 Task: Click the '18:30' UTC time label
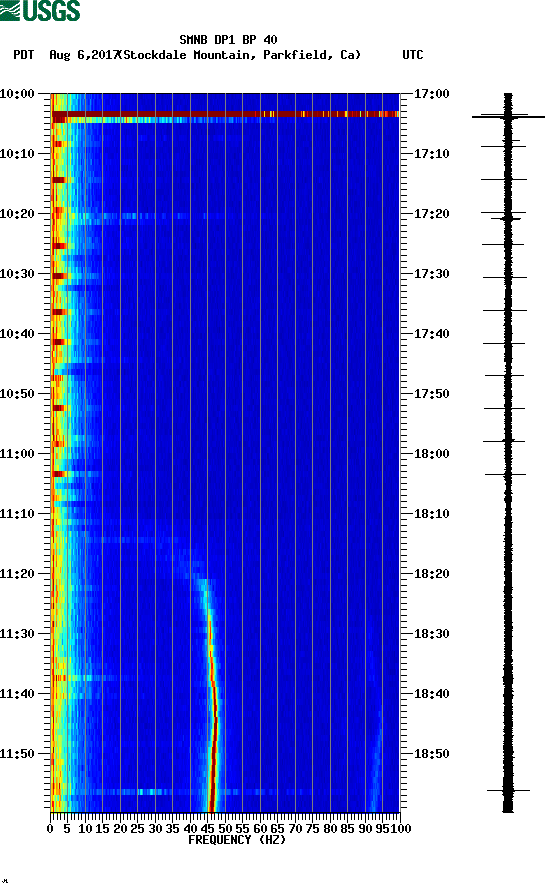coord(431,634)
